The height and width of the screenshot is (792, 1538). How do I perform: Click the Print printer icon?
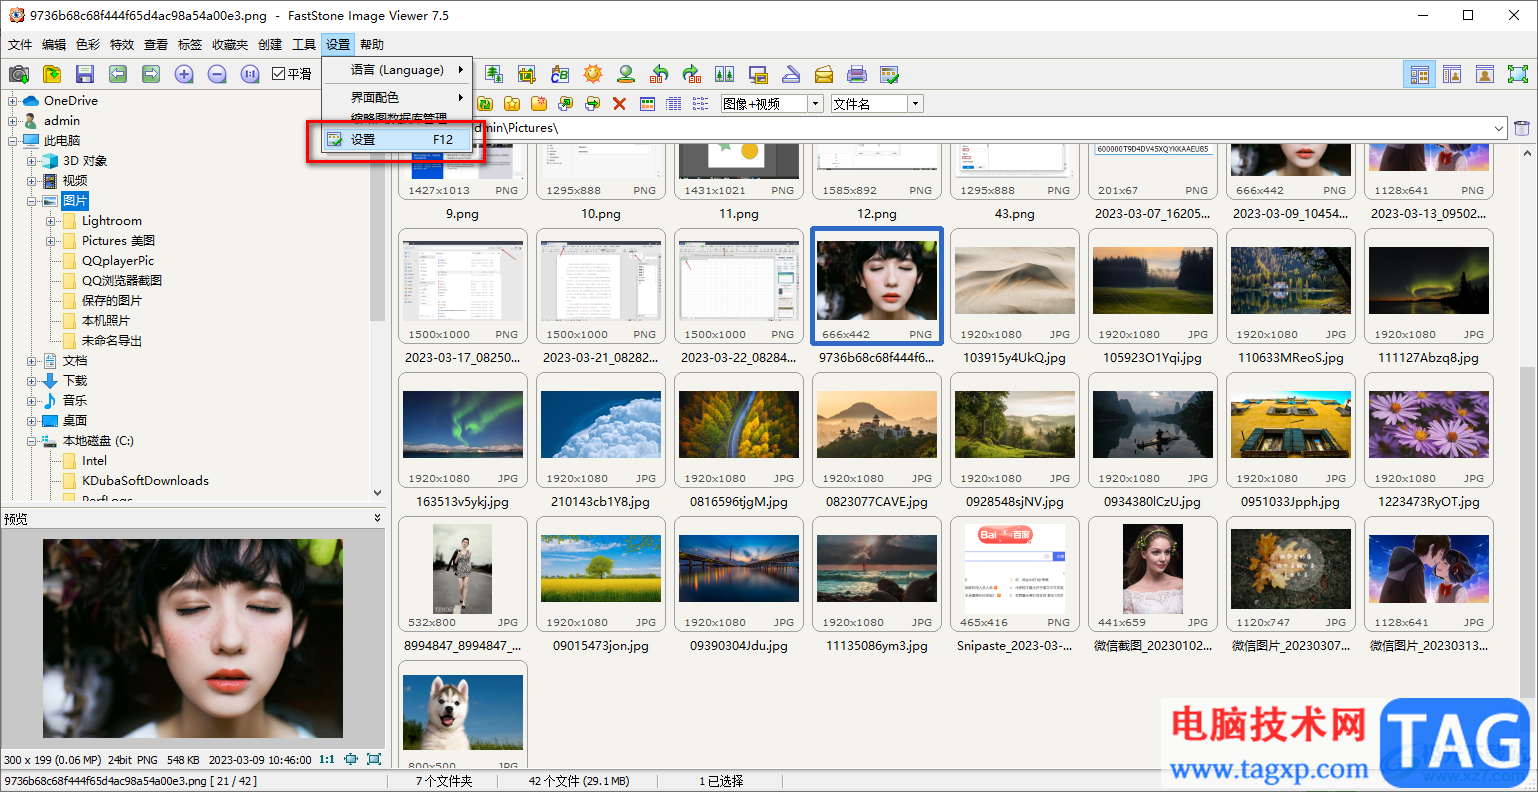857,74
